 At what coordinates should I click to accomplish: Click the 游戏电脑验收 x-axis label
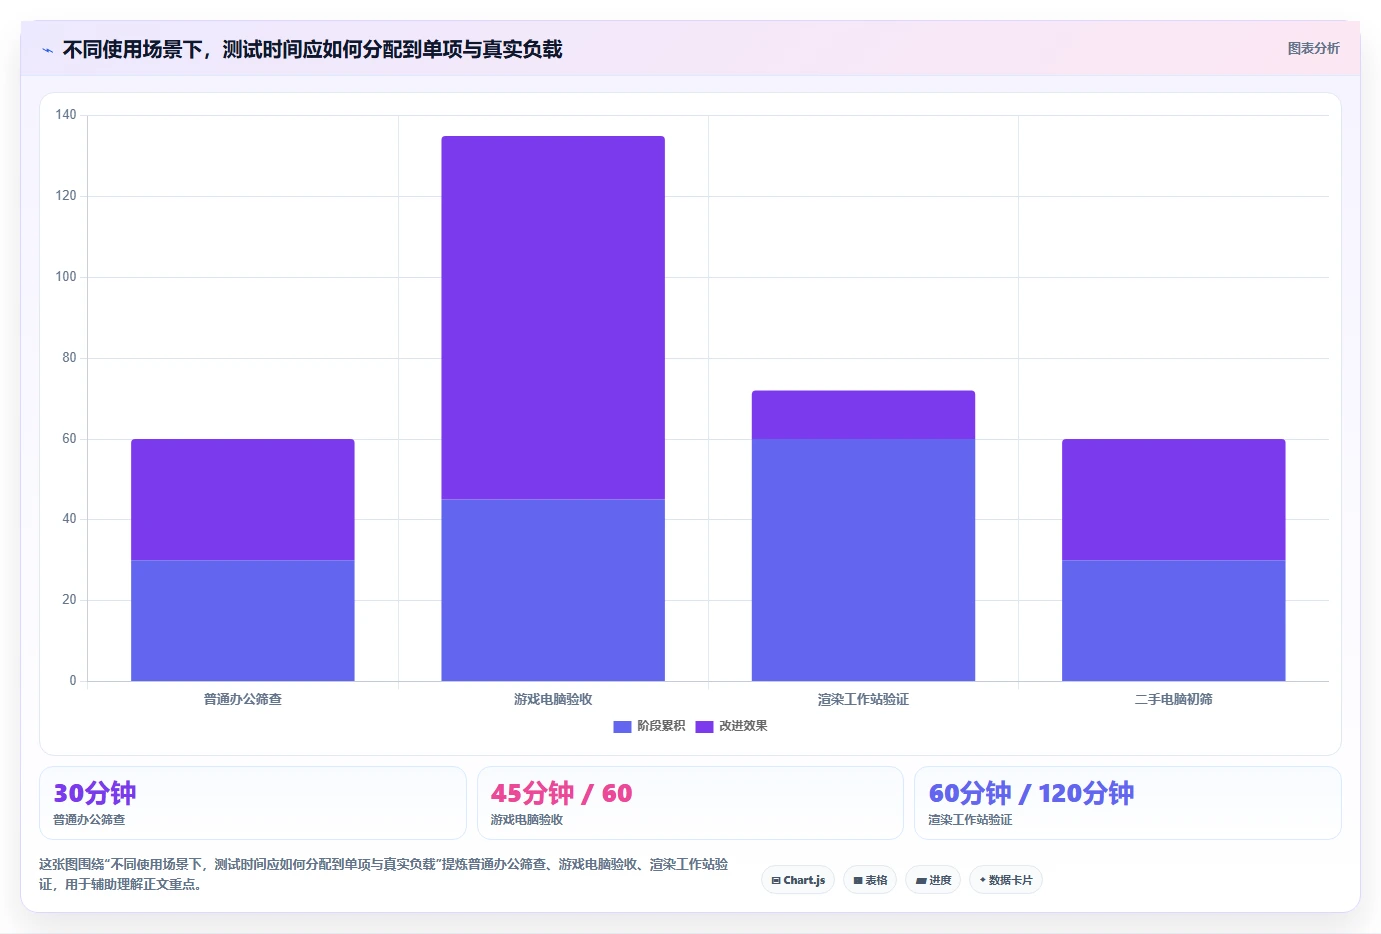tap(553, 699)
